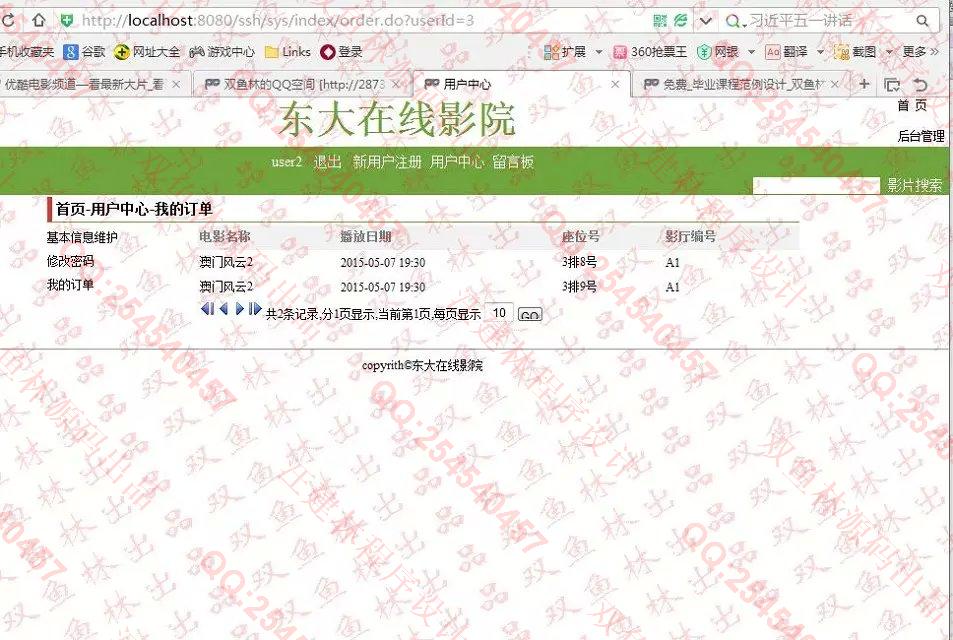953x640 pixels.
Task: Open a new tab with plus icon
Action: (864, 84)
